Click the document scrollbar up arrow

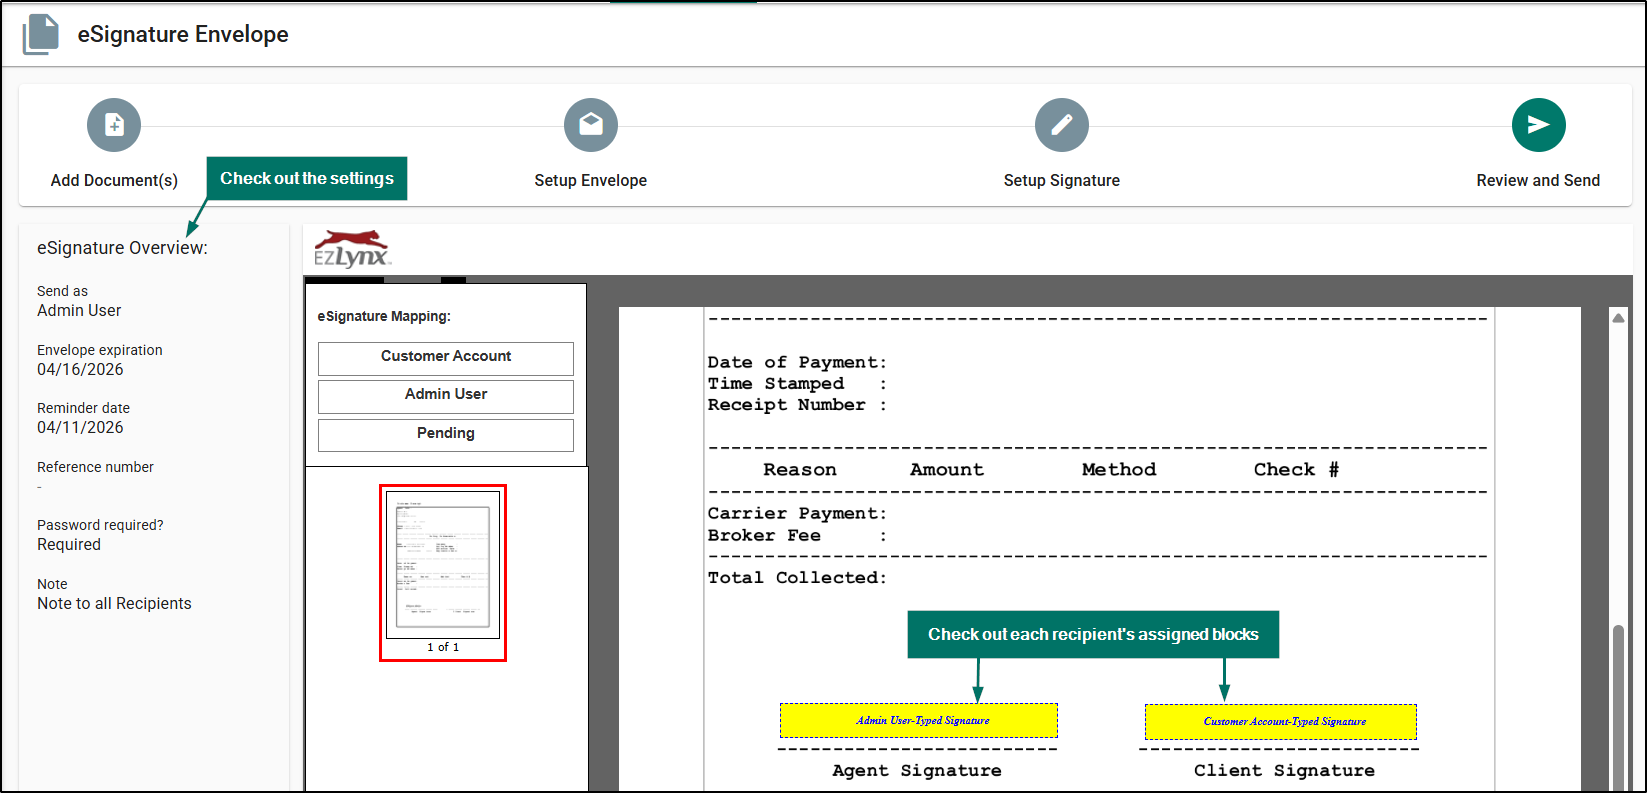click(1618, 318)
